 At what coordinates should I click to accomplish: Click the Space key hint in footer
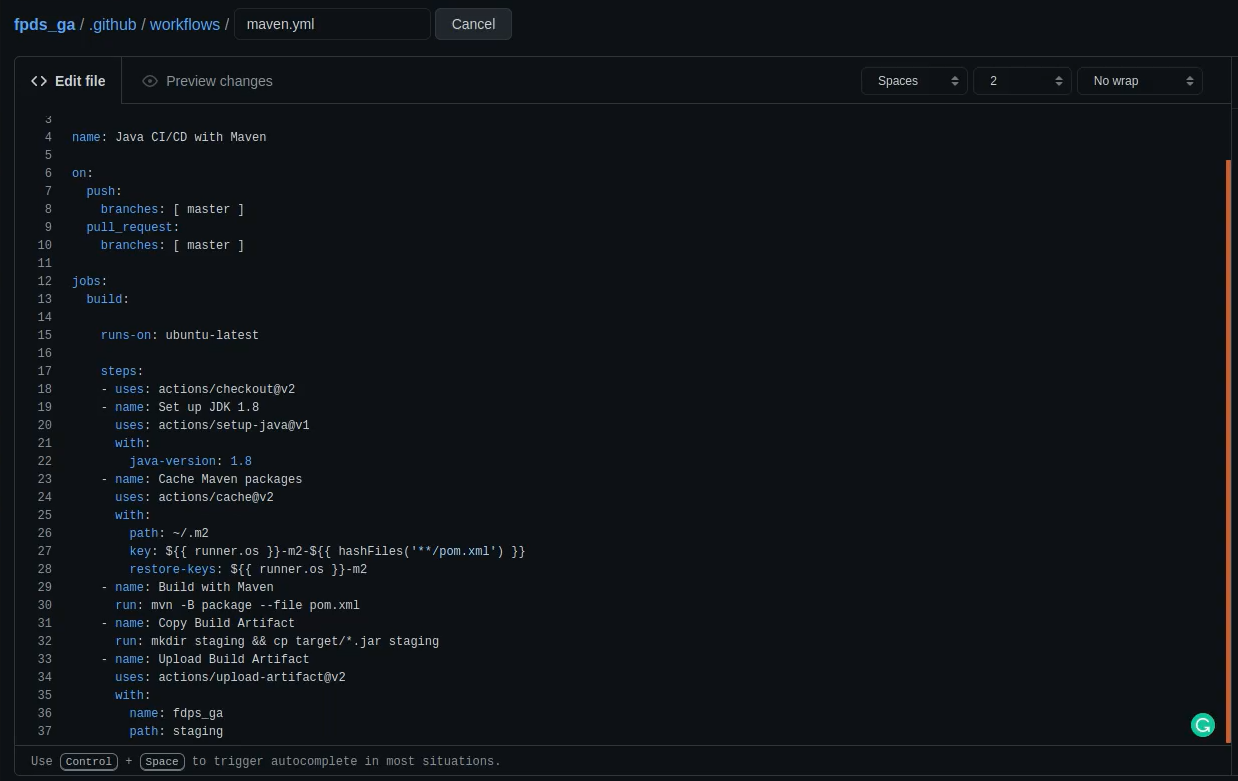pos(162,761)
